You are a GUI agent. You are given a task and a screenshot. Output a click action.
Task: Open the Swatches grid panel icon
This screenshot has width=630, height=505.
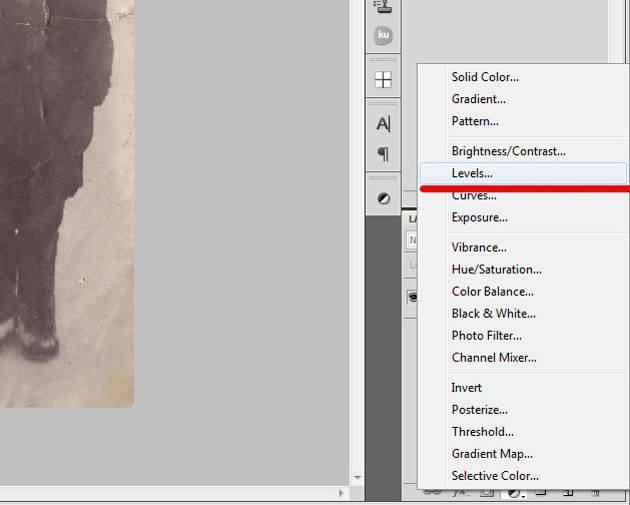point(383,80)
